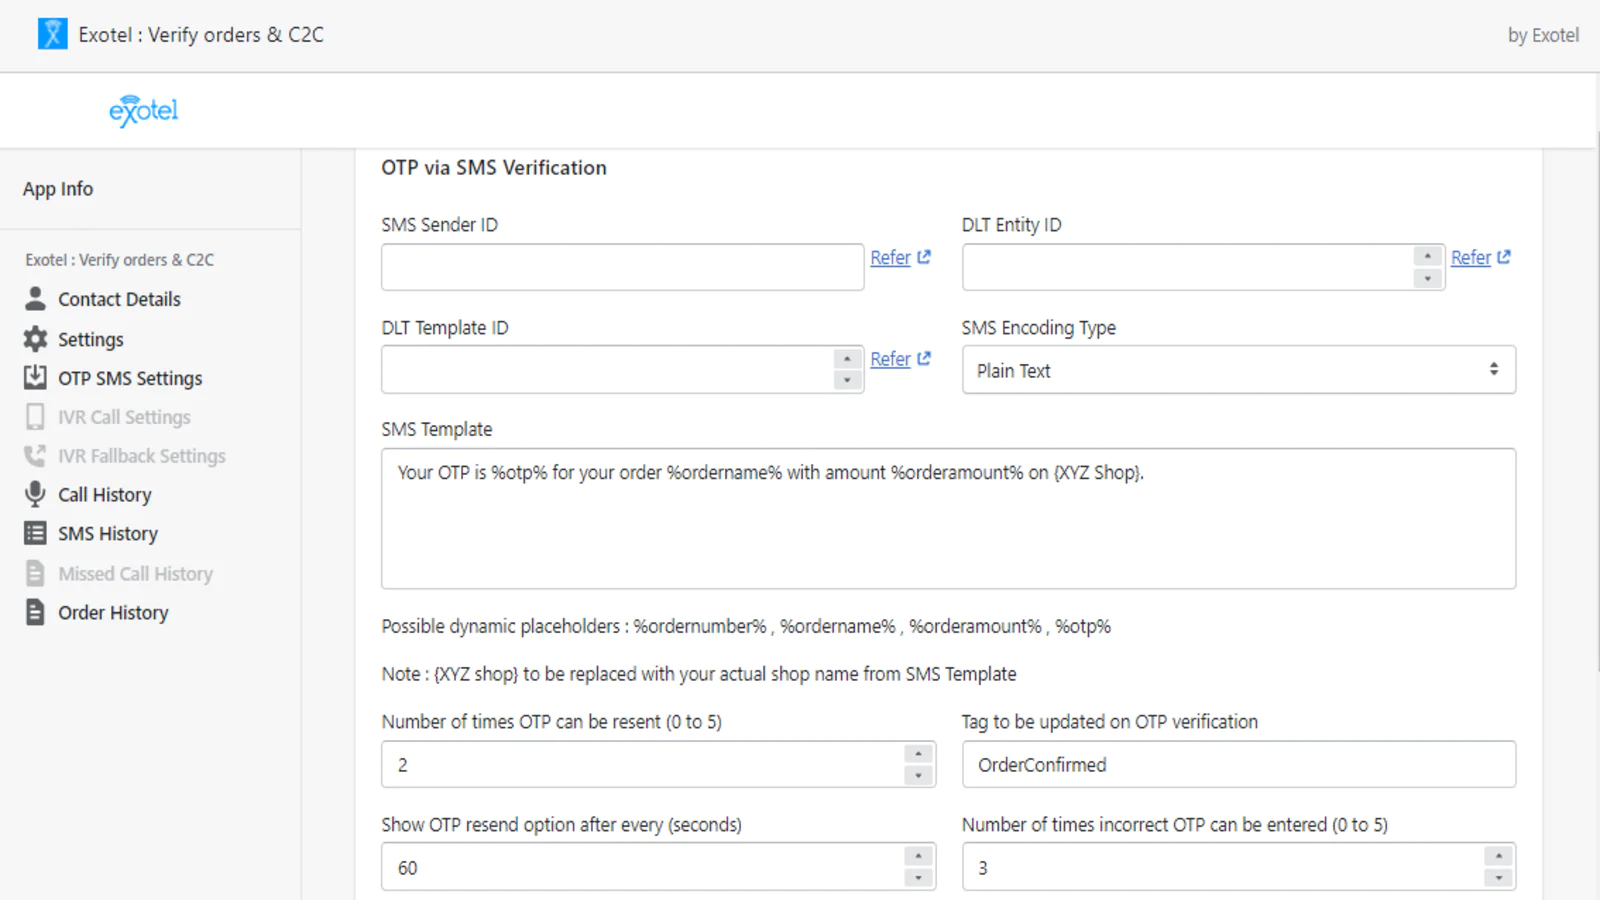Image resolution: width=1600 pixels, height=900 pixels.
Task: Click the exotel logo
Action: [144, 110]
